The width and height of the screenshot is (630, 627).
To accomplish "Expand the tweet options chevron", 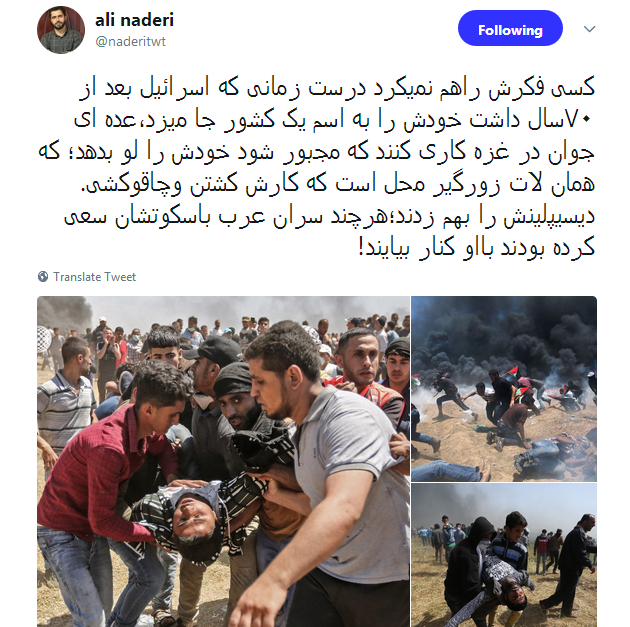I will [x=589, y=29].
